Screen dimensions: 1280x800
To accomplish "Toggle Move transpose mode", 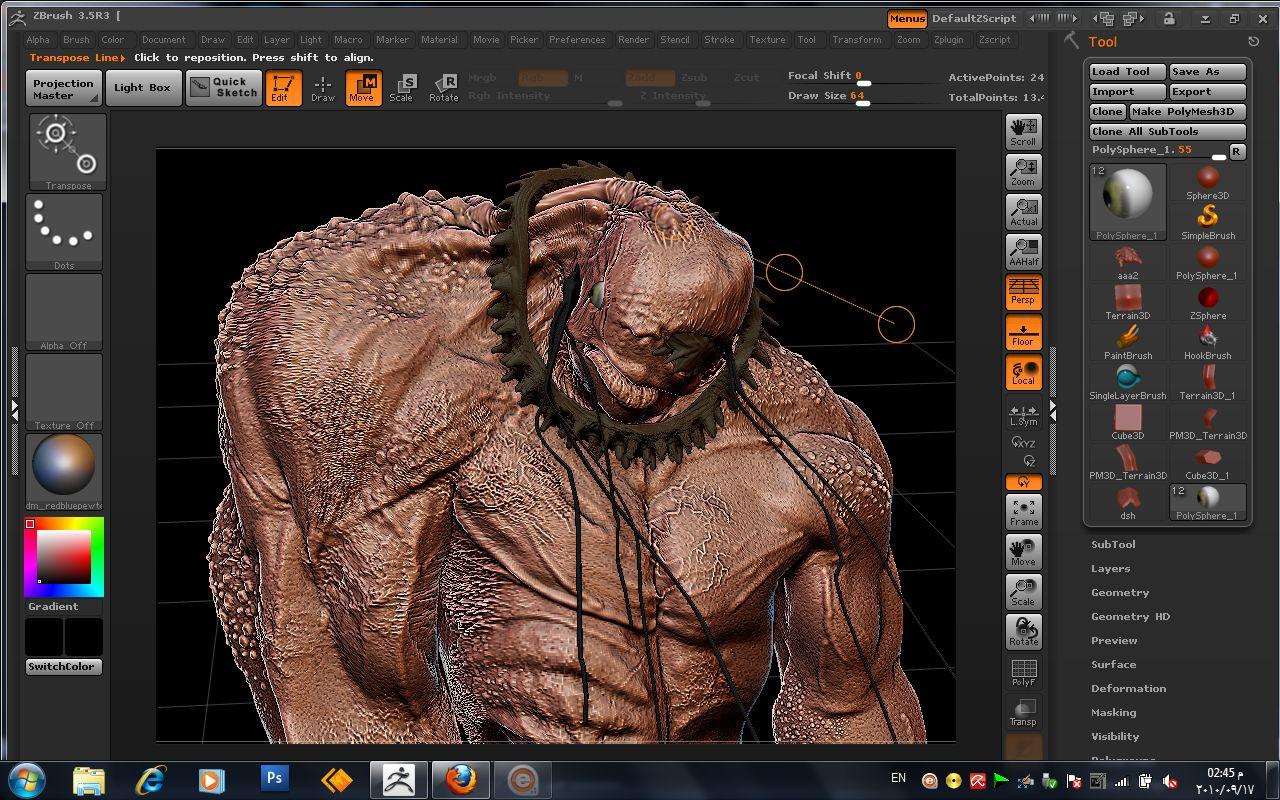I will click(x=363, y=88).
